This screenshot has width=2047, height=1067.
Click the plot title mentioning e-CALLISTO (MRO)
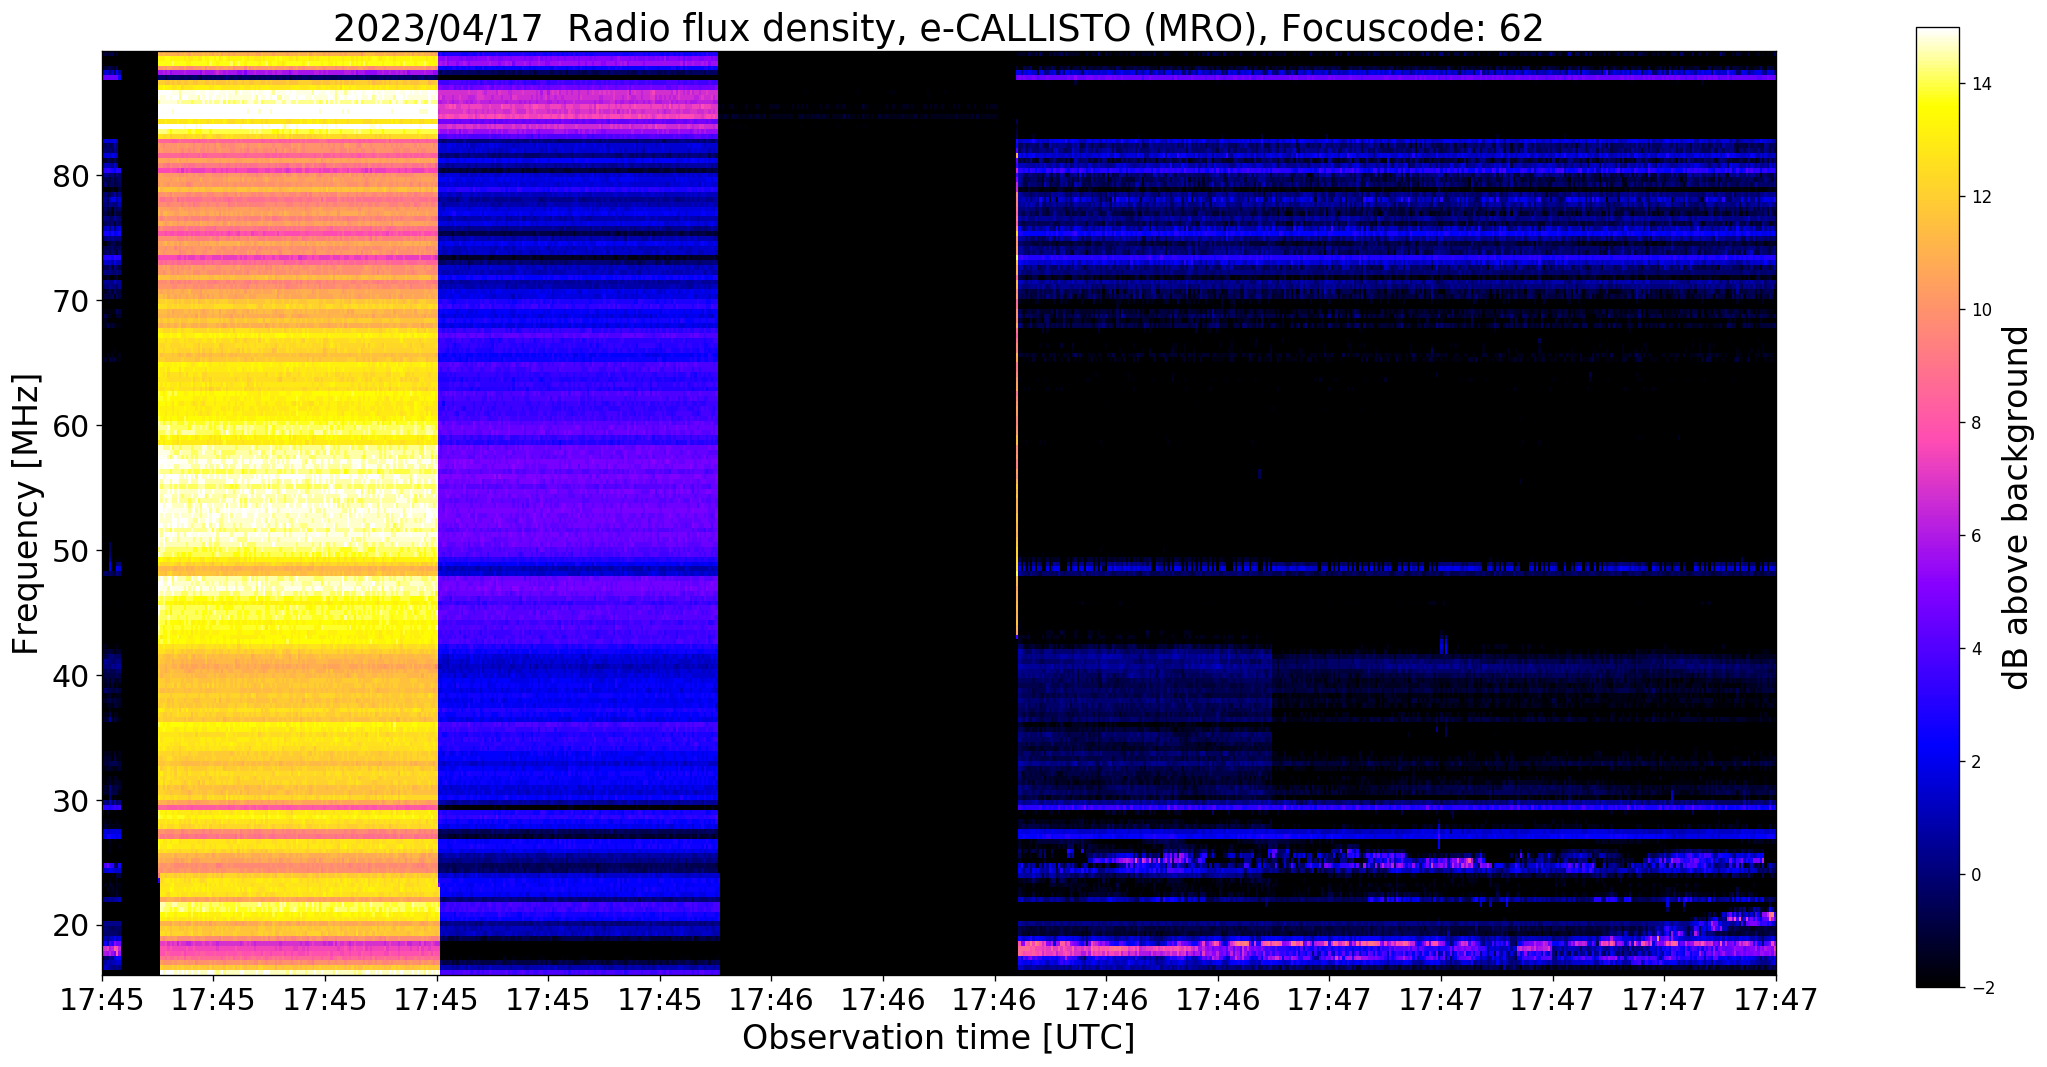coord(938,28)
